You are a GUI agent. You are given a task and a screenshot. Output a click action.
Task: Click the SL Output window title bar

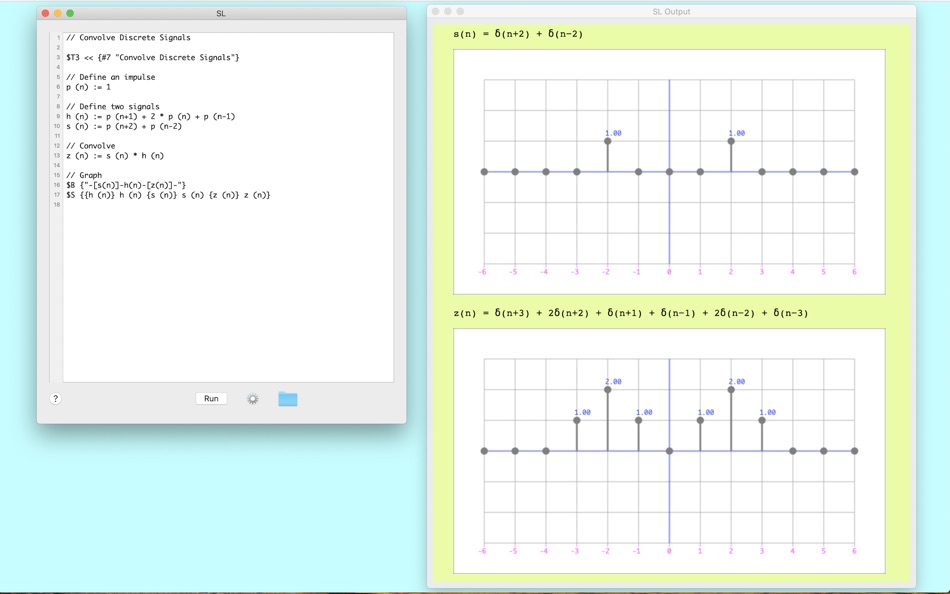671,12
